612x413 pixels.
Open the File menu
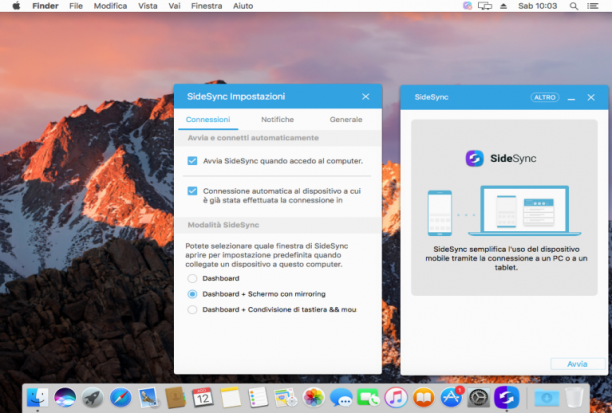click(76, 6)
